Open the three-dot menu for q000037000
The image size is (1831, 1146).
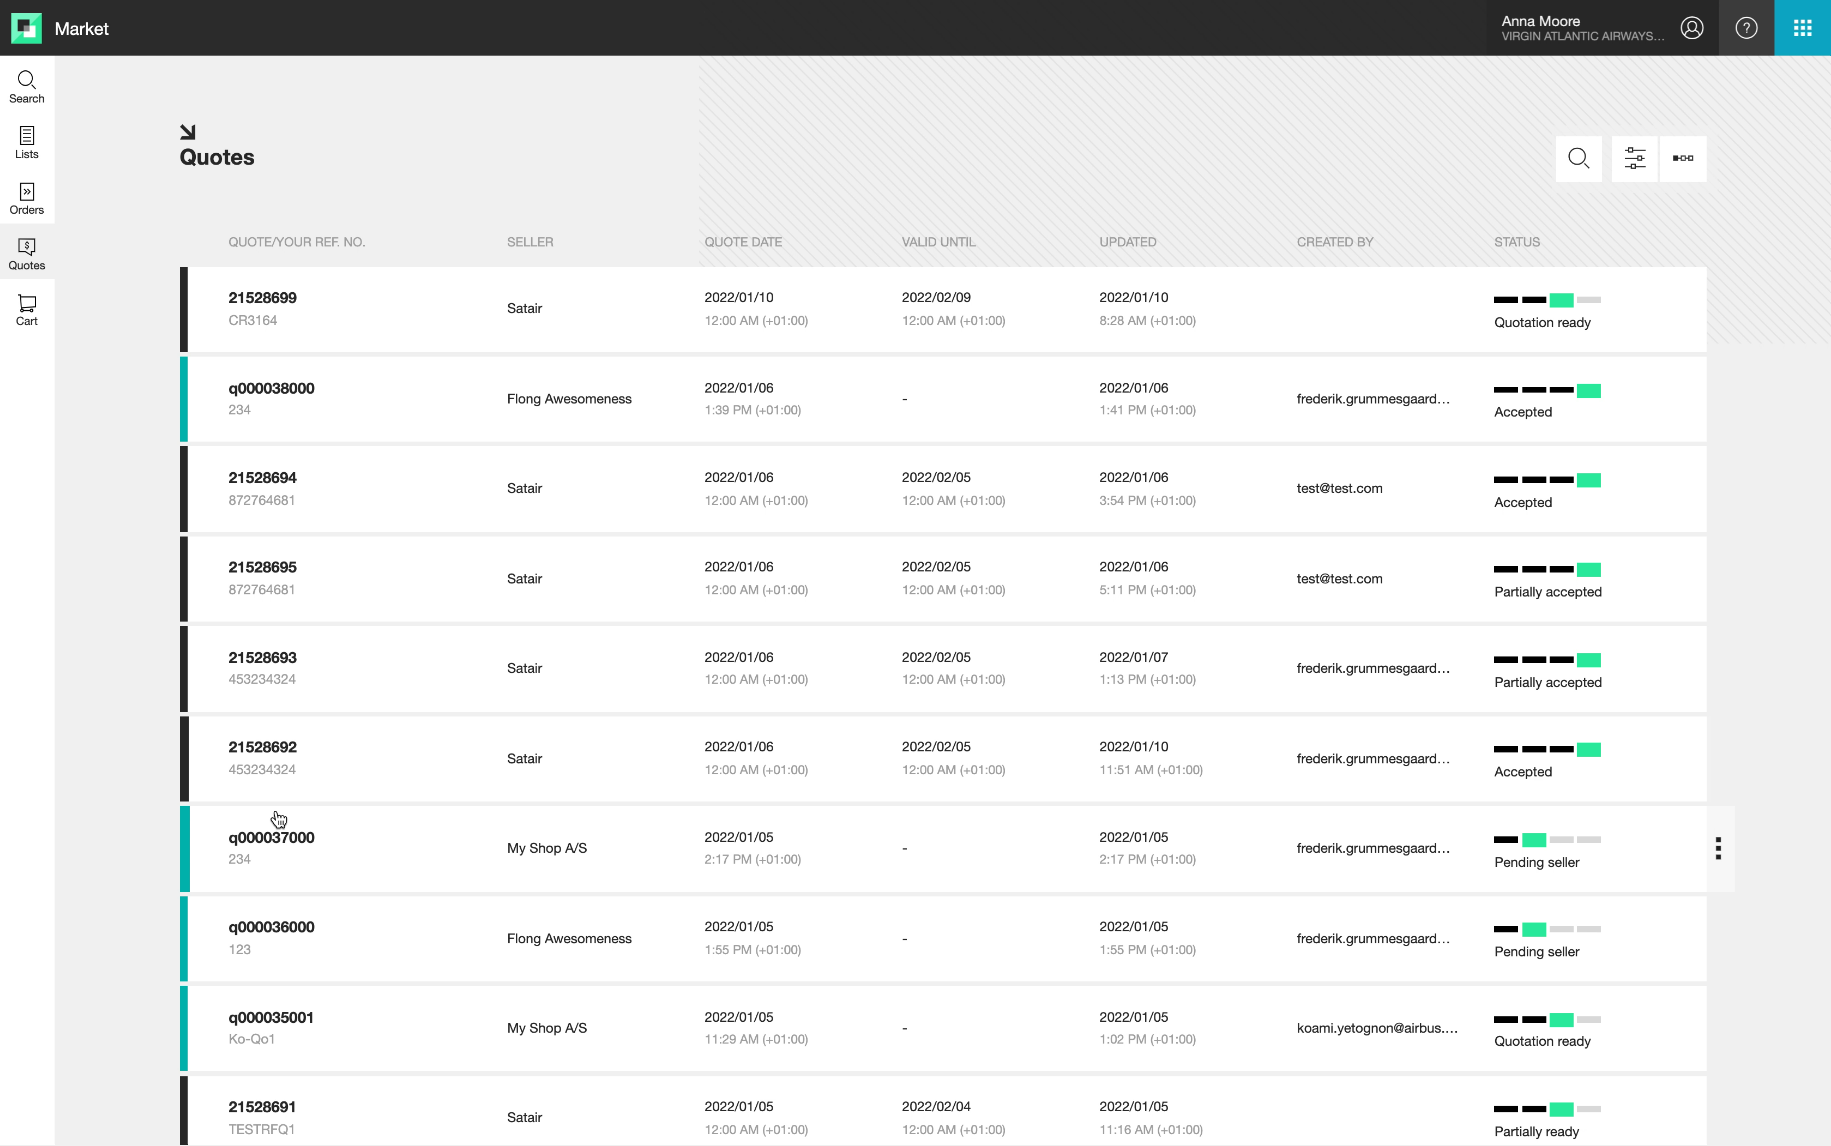pos(1718,848)
